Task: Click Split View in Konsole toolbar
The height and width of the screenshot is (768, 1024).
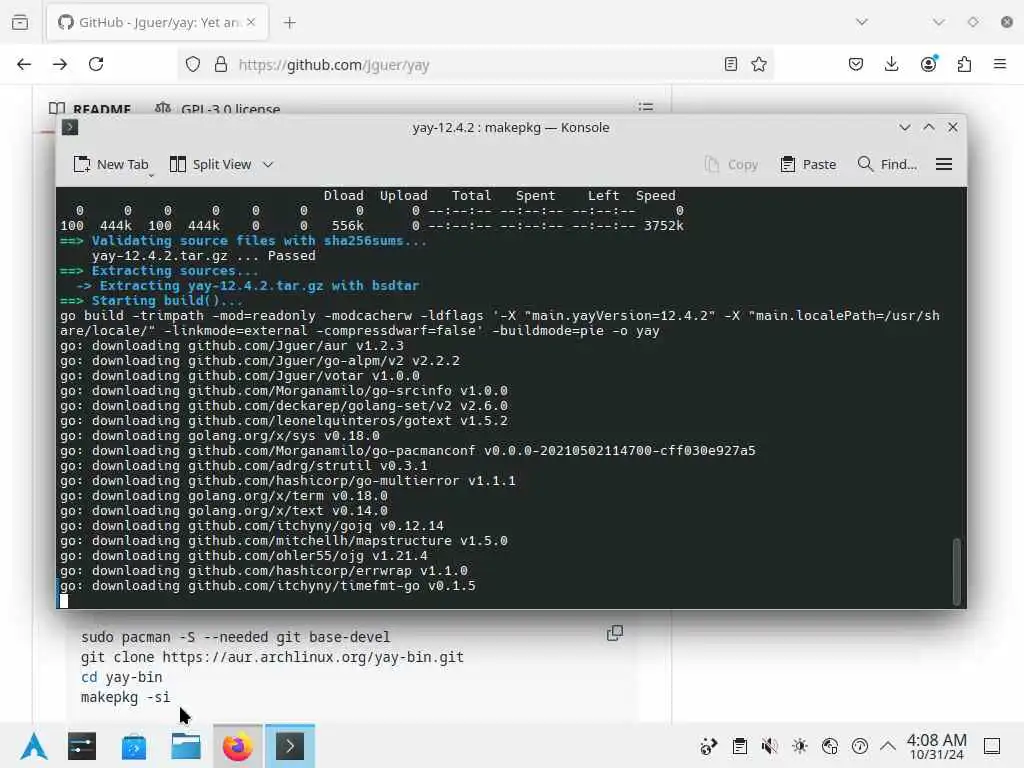Action: coord(210,165)
